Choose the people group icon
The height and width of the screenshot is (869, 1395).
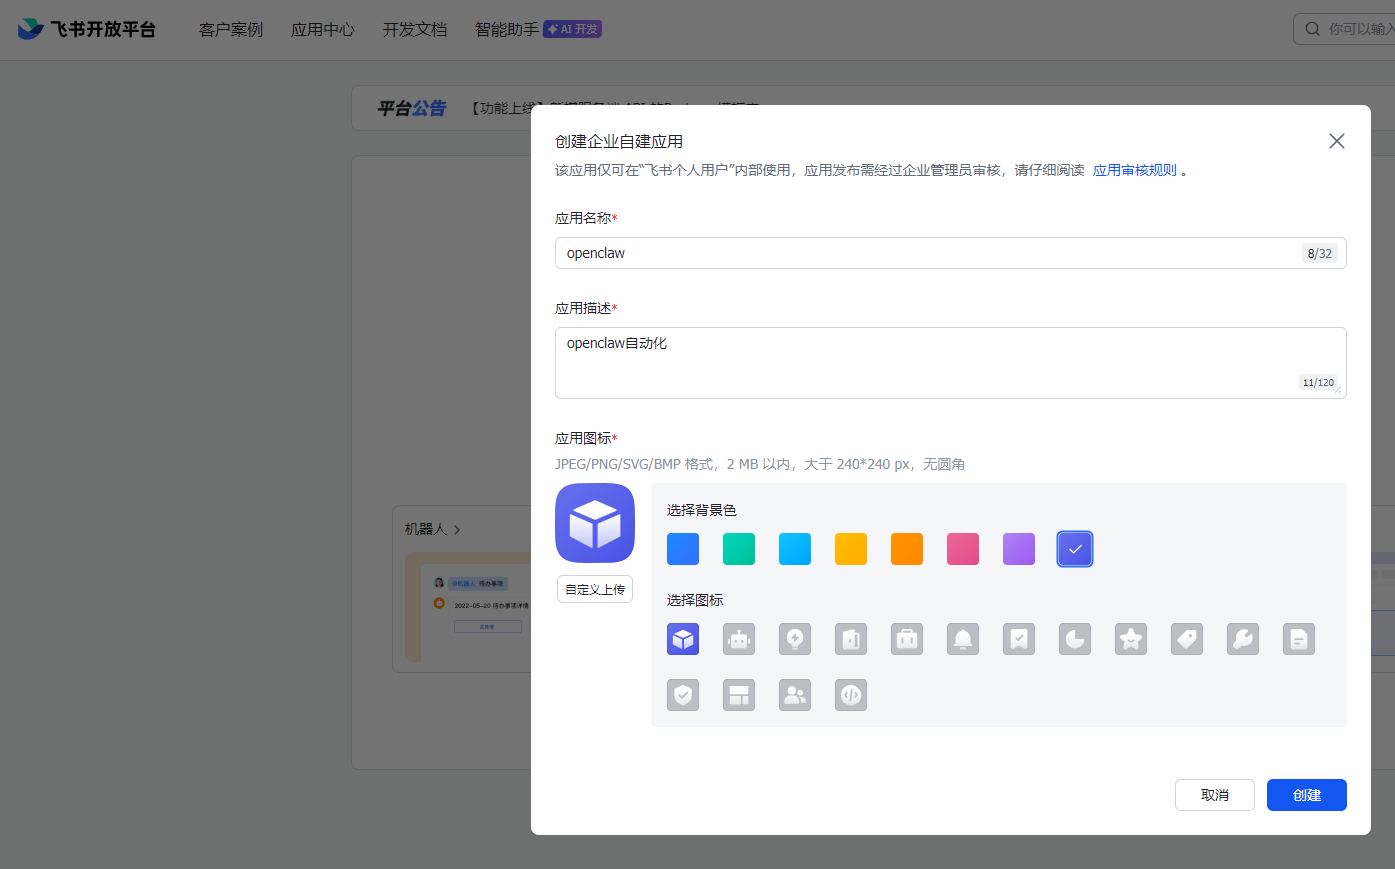pyautogui.click(x=795, y=695)
